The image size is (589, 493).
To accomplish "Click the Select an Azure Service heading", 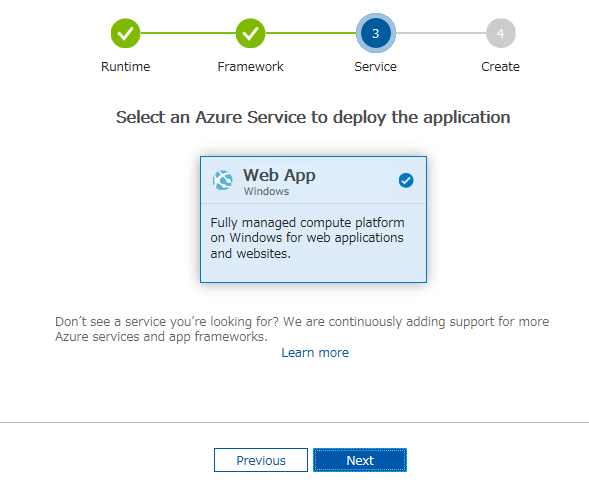I will pos(313,117).
